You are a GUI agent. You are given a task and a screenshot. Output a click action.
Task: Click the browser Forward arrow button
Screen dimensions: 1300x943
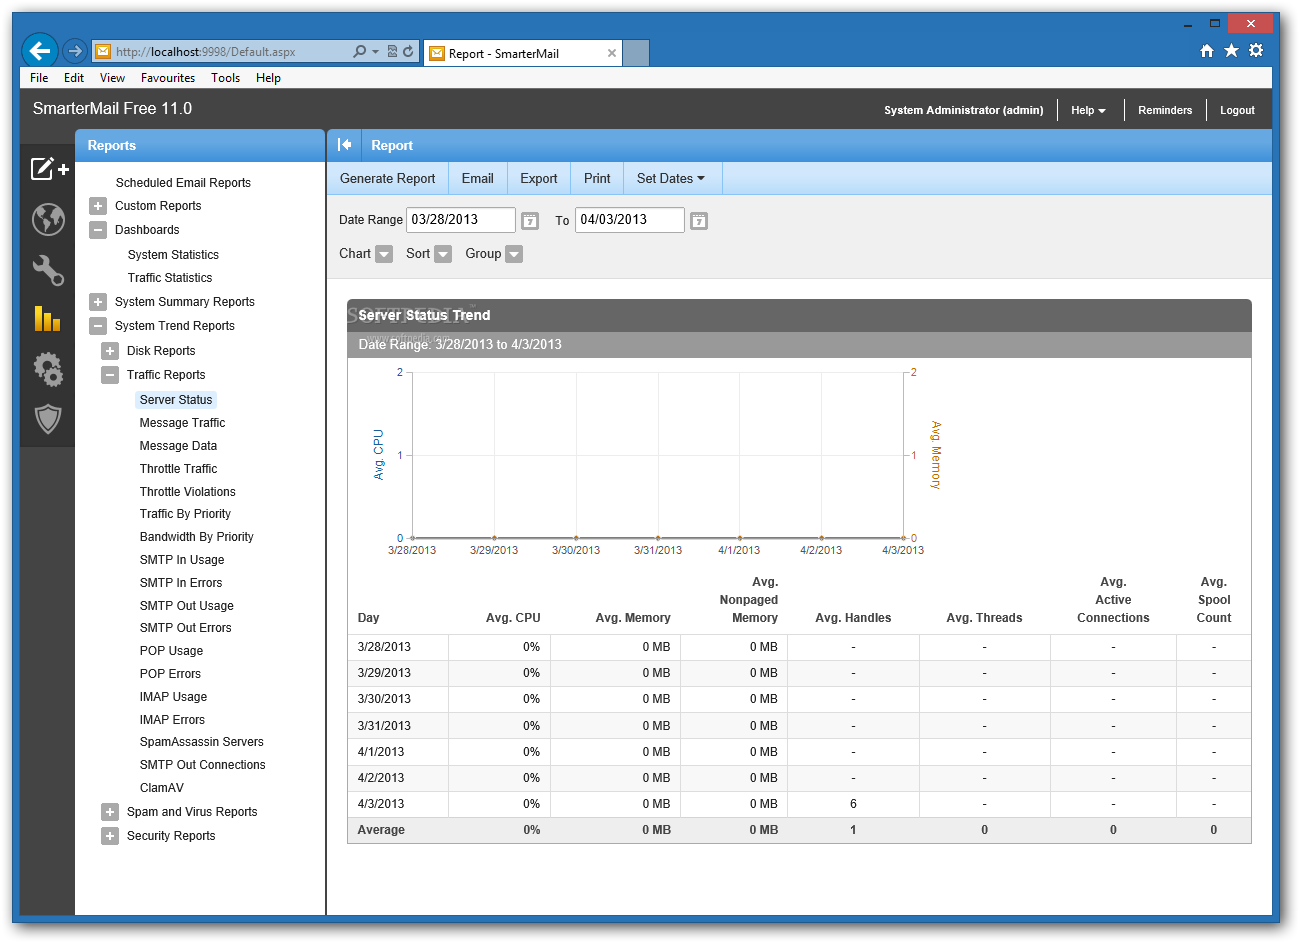pyautogui.click(x=75, y=51)
